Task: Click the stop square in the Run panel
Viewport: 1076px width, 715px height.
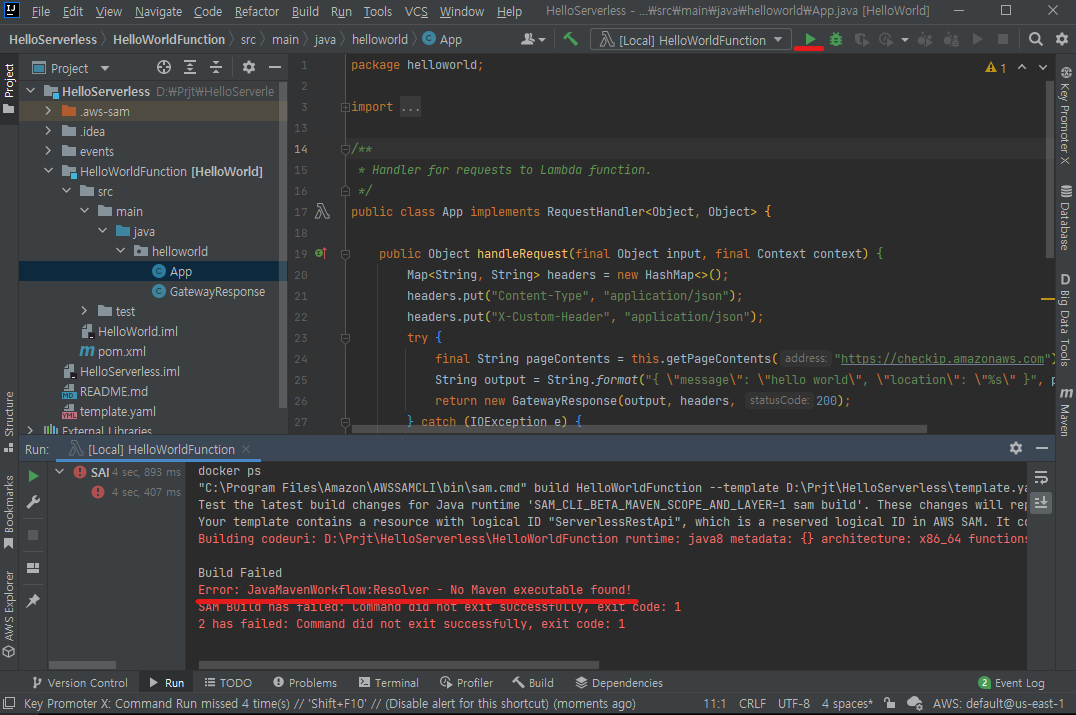Action: [x=33, y=535]
